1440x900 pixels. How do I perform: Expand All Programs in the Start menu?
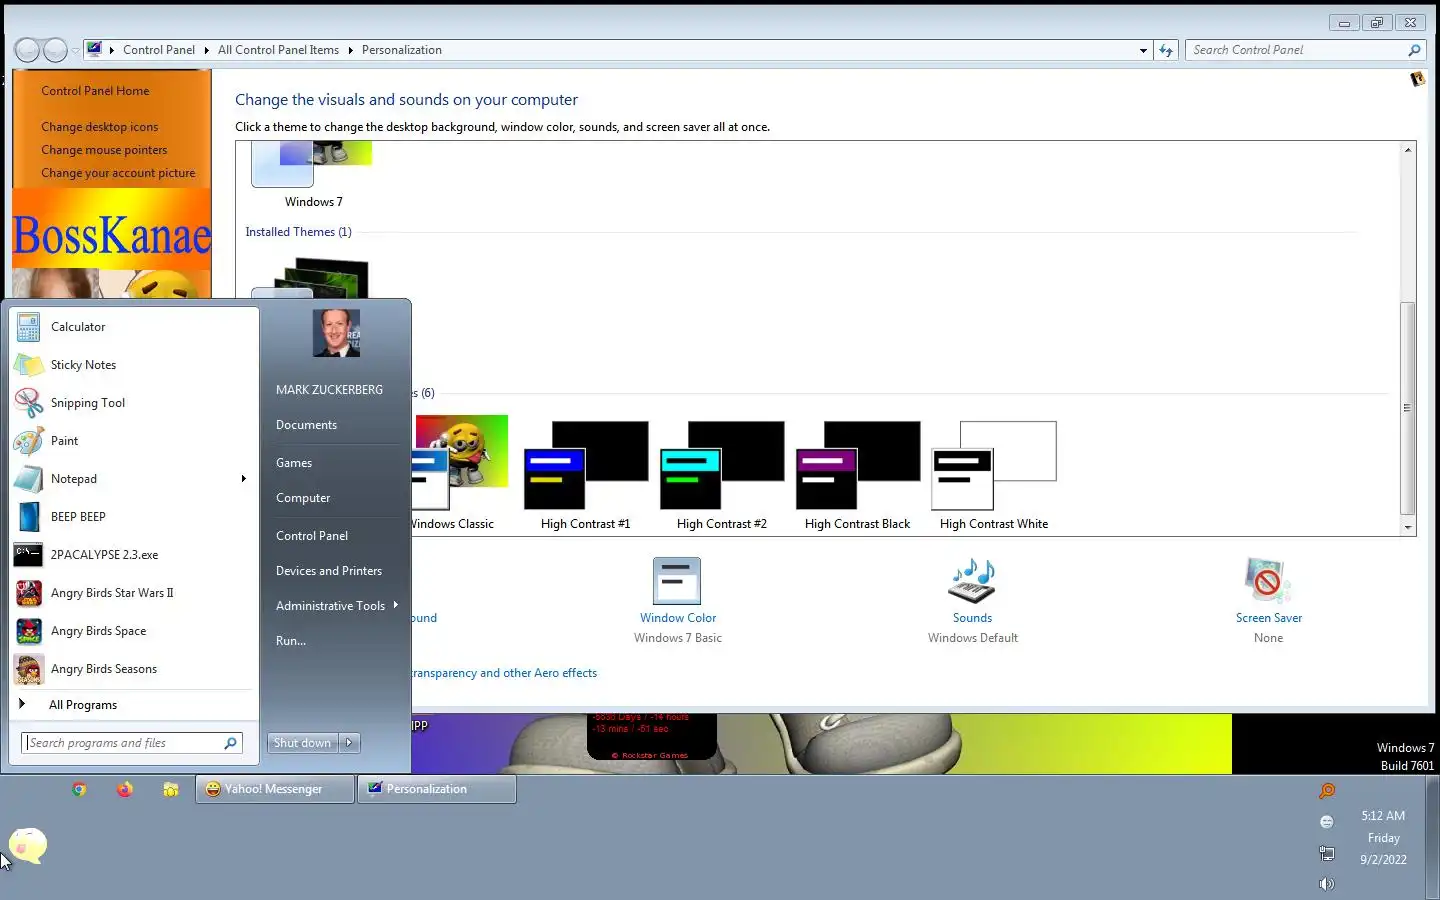(134, 705)
